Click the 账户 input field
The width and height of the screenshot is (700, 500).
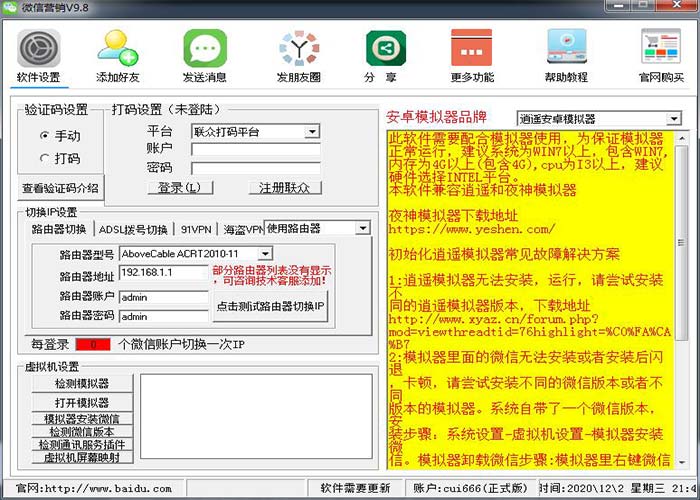tap(256, 149)
